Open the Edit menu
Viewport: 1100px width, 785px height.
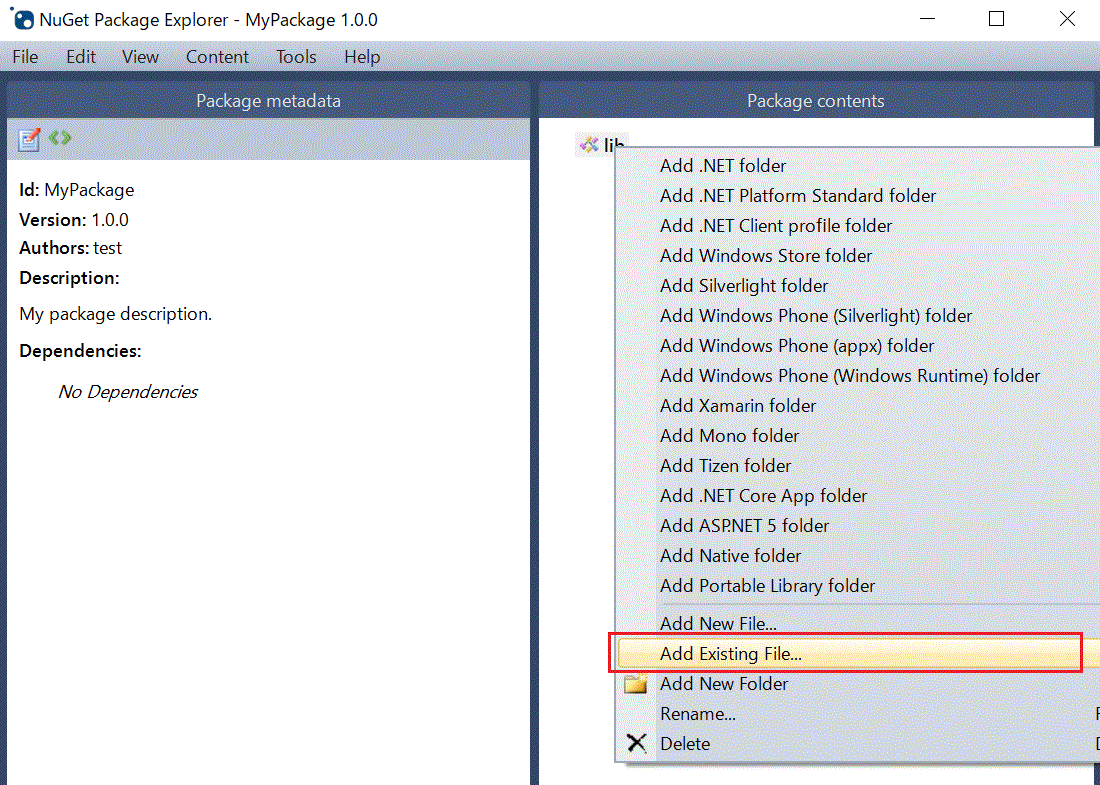[x=81, y=57]
